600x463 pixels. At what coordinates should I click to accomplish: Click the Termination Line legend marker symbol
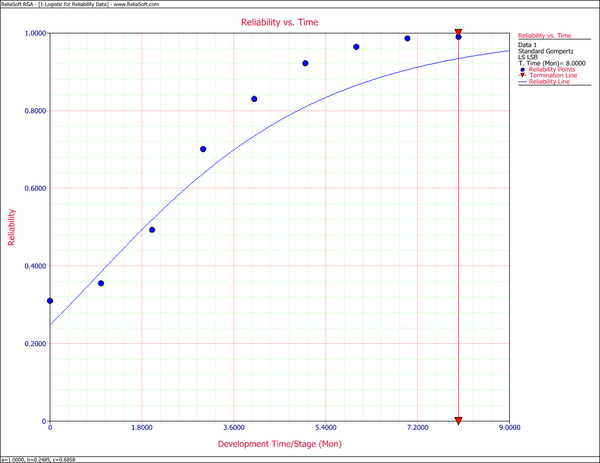point(522,75)
